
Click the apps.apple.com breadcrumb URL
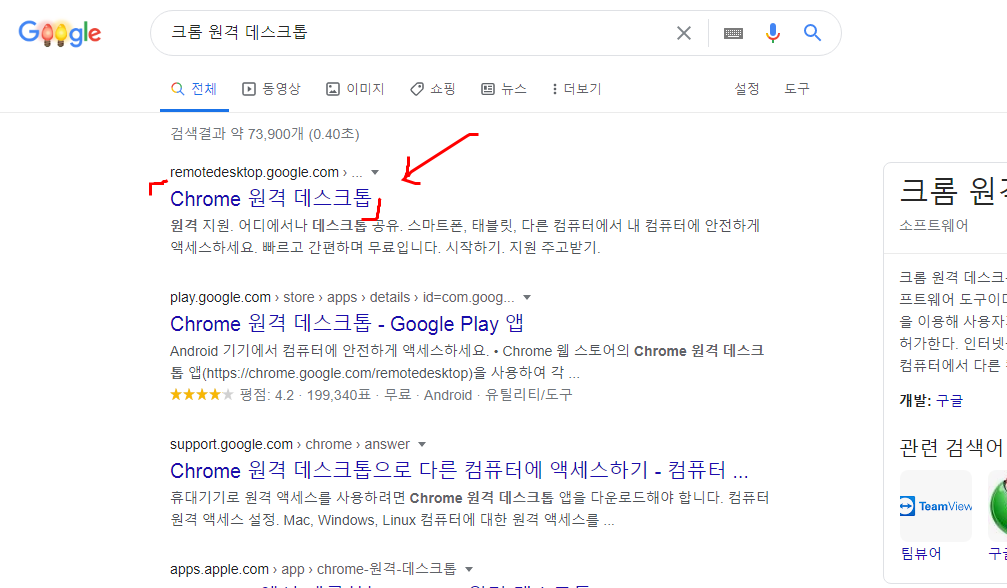pyautogui.click(x=313, y=569)
